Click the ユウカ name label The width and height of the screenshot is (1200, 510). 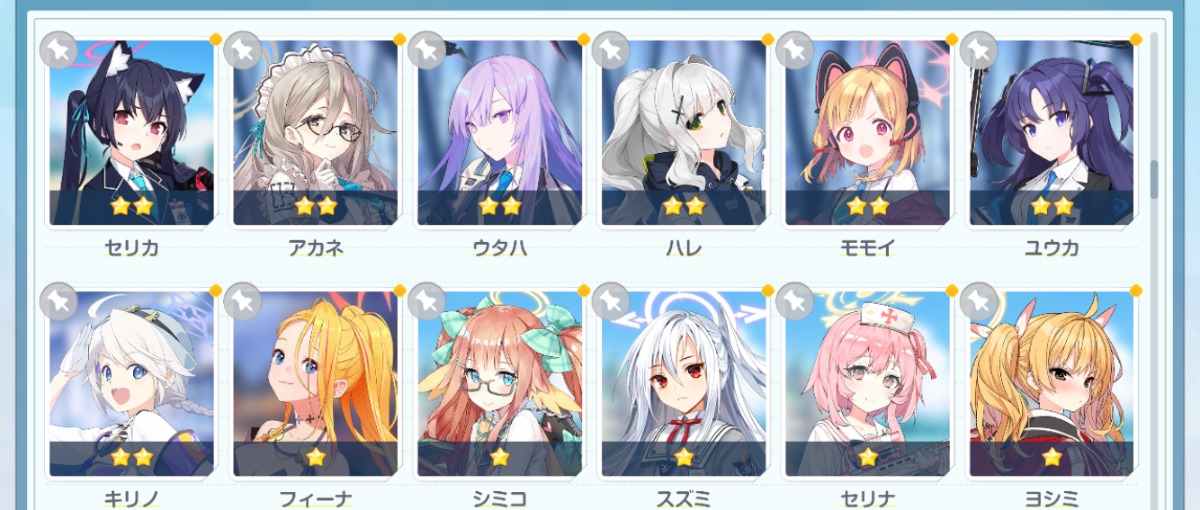coord(1051,248)
